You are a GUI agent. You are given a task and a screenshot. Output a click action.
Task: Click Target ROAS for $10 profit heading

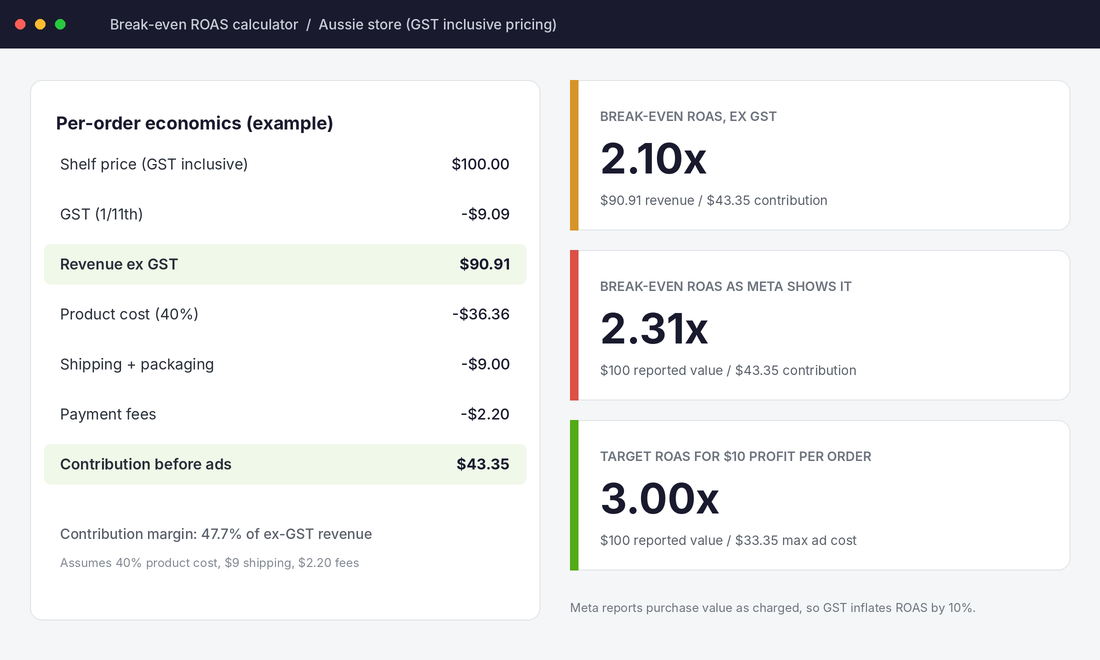pyautogui.click(x=736, y=457)
